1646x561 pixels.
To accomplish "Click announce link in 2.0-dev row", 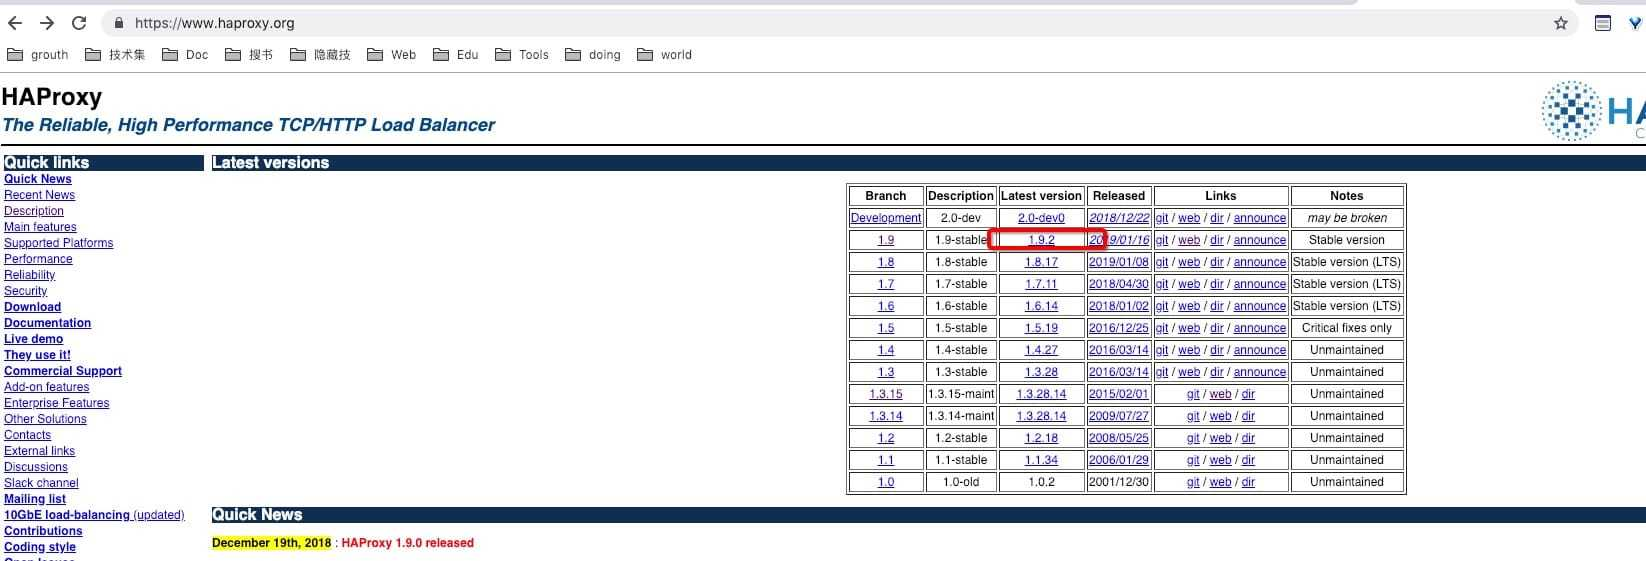I will (1260, 218).
